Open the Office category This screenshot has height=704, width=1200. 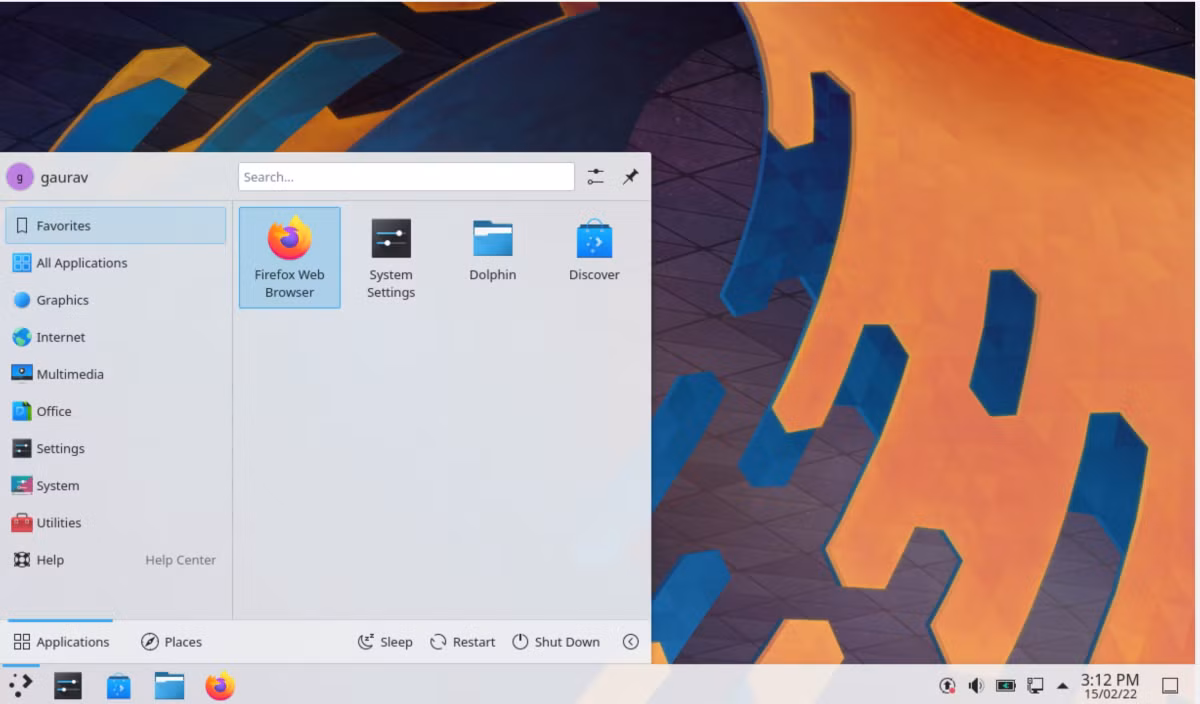[x=116, y=411]
